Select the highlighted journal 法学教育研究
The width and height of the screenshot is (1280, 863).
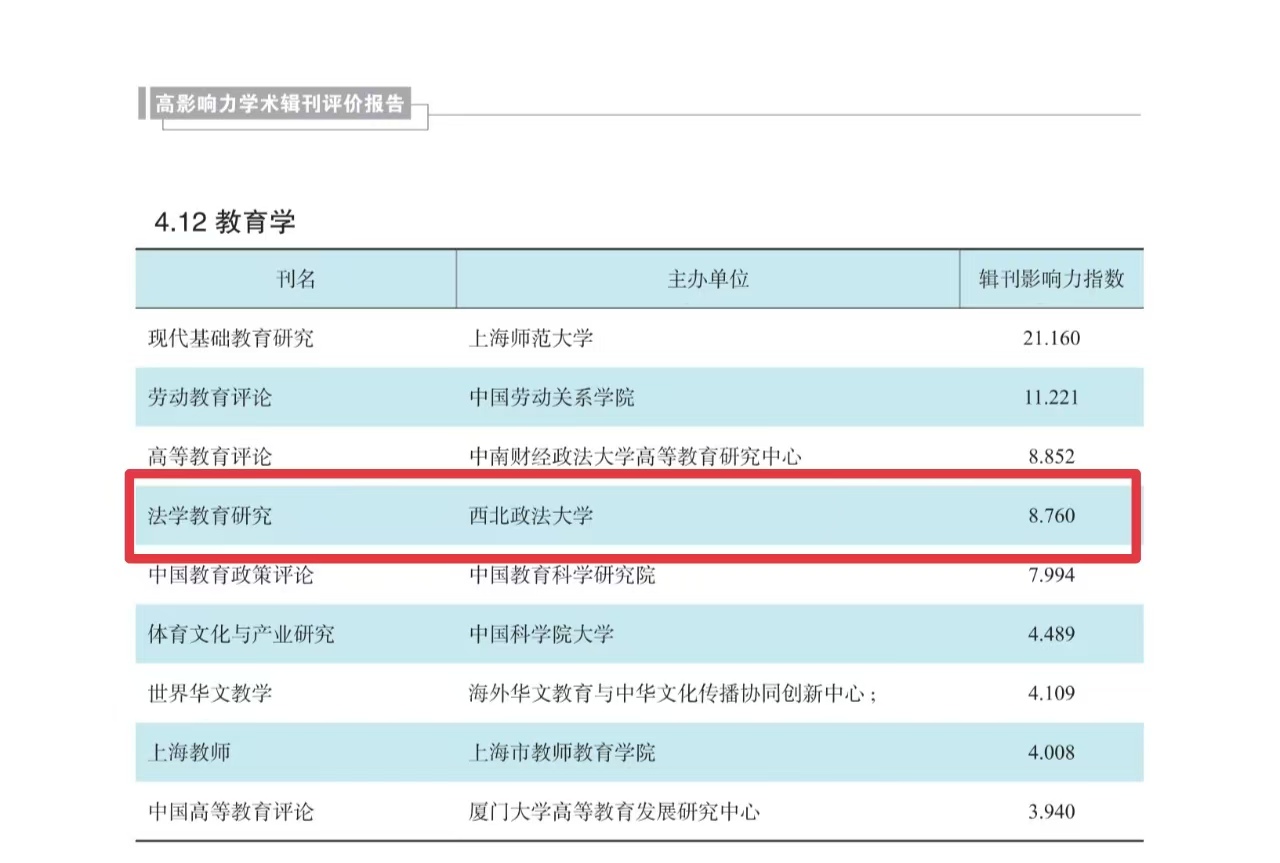pyautogui.click(x=210, y=517)
